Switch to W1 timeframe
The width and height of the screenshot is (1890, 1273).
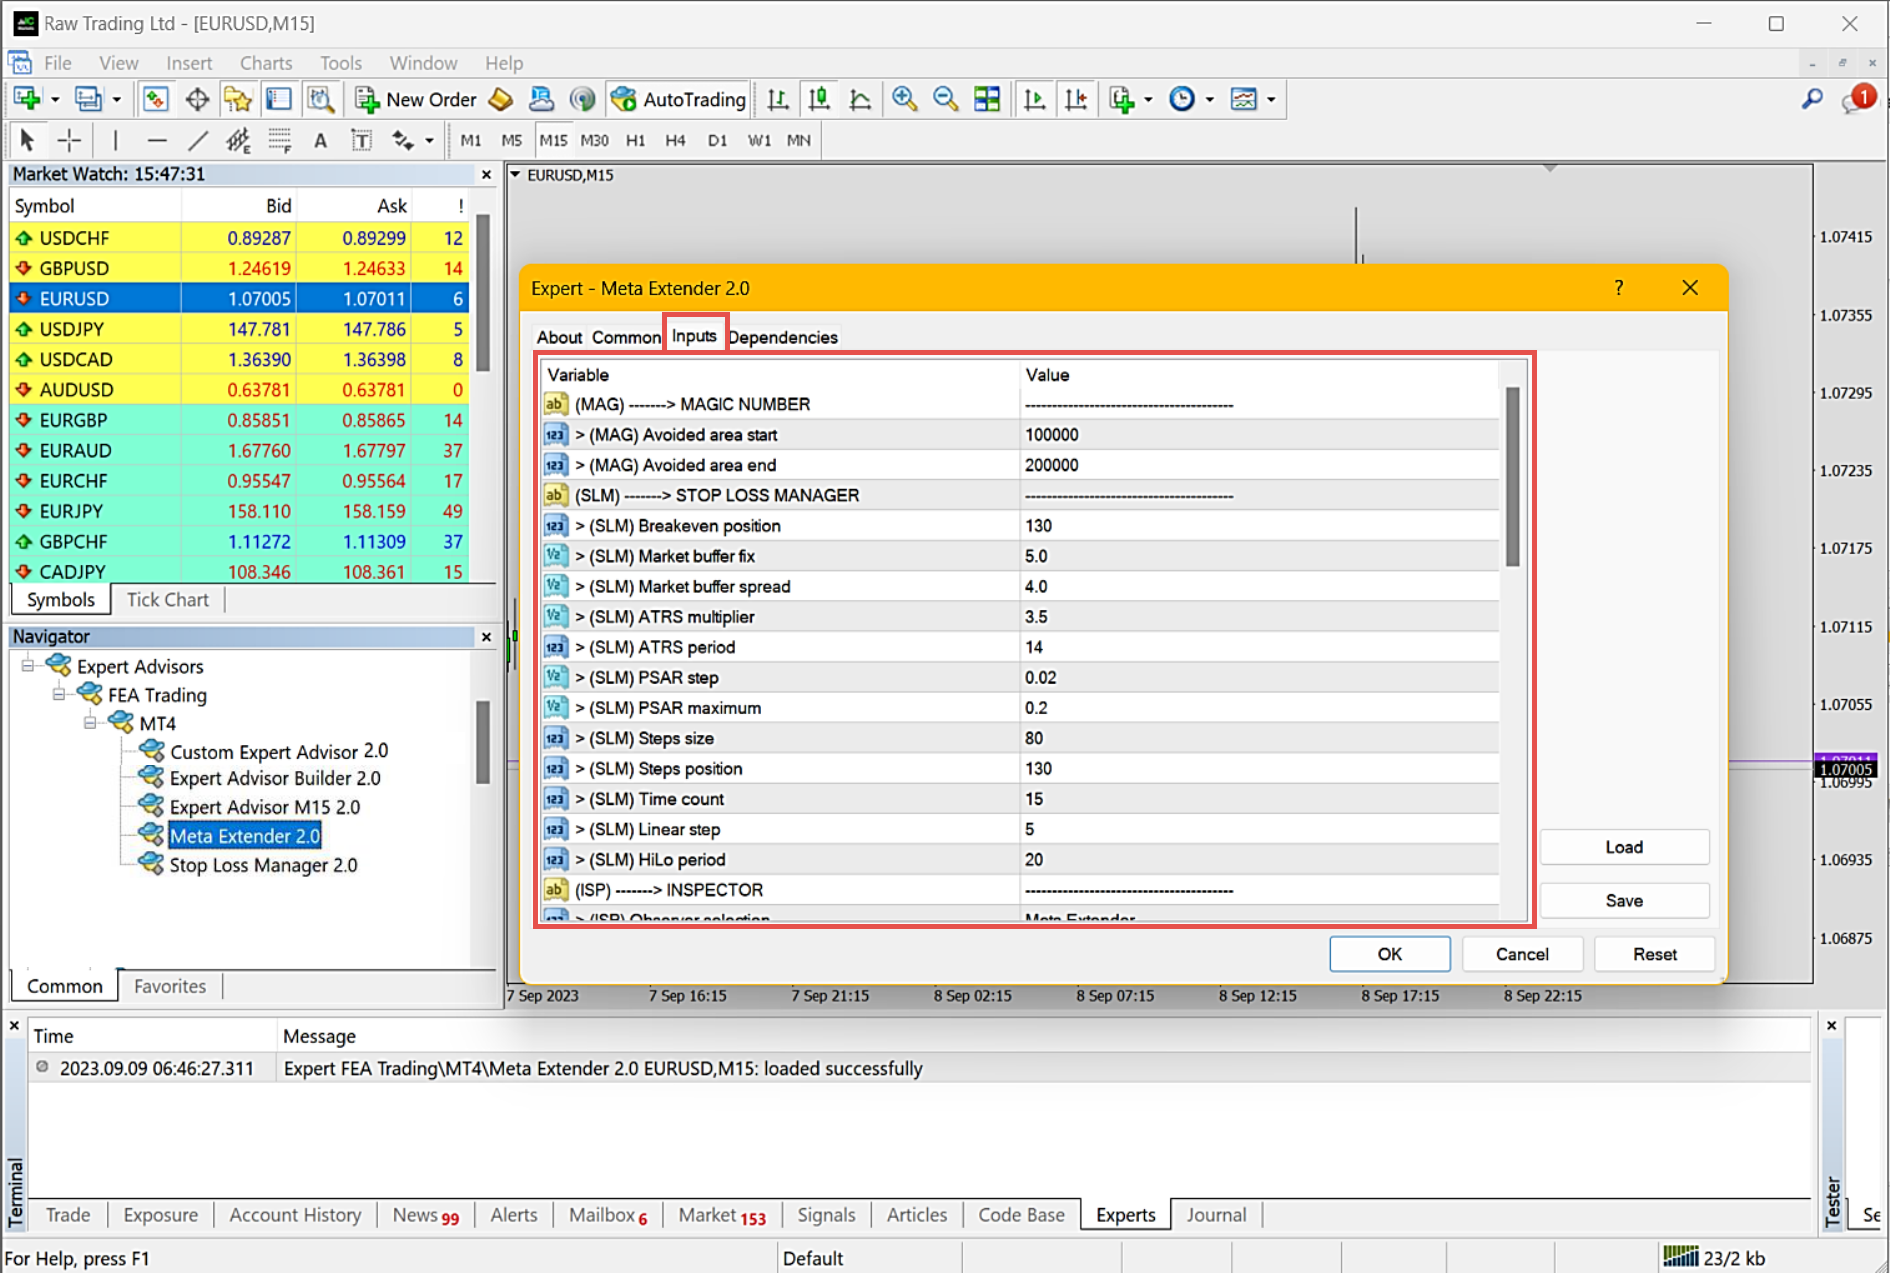pos(759,140)
